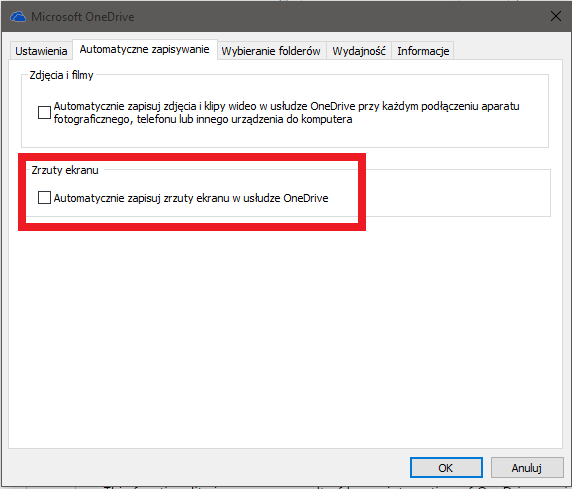
Task: Click the Zrzuty ekranu group heading
Action: (x=65, y=170)
